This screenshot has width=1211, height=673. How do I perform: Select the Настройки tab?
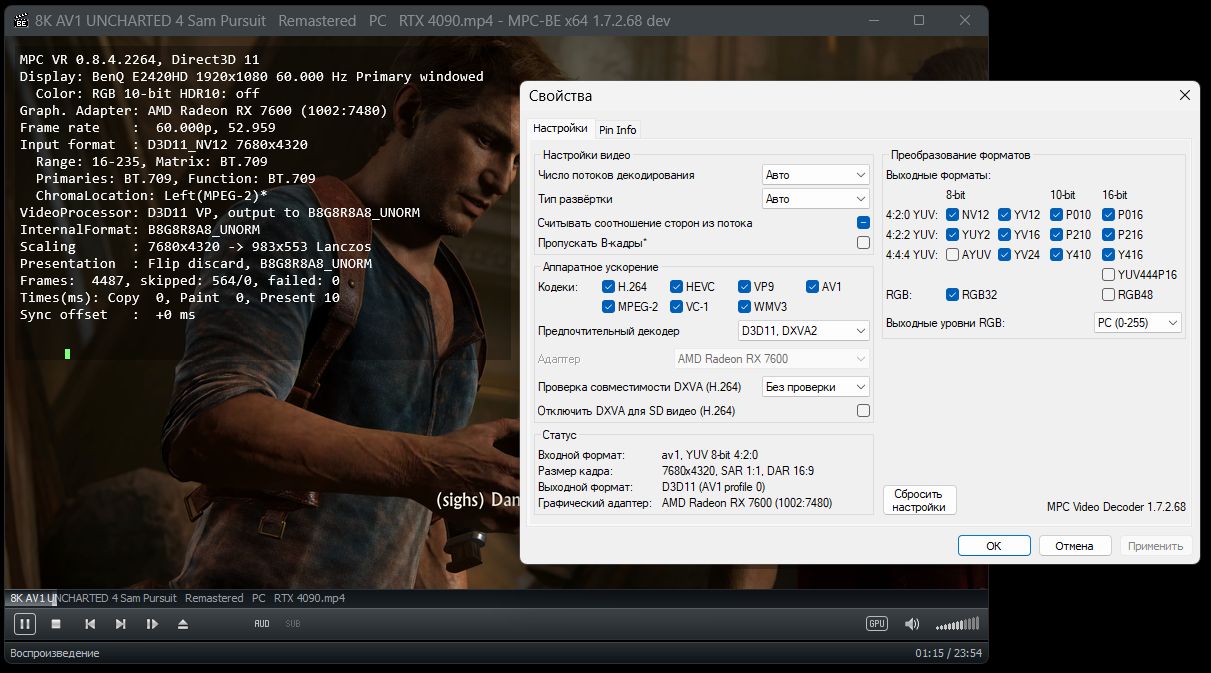560,128
